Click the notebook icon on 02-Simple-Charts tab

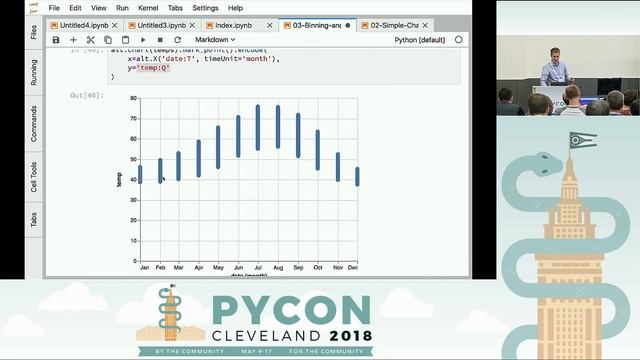(x=364, y=25)
